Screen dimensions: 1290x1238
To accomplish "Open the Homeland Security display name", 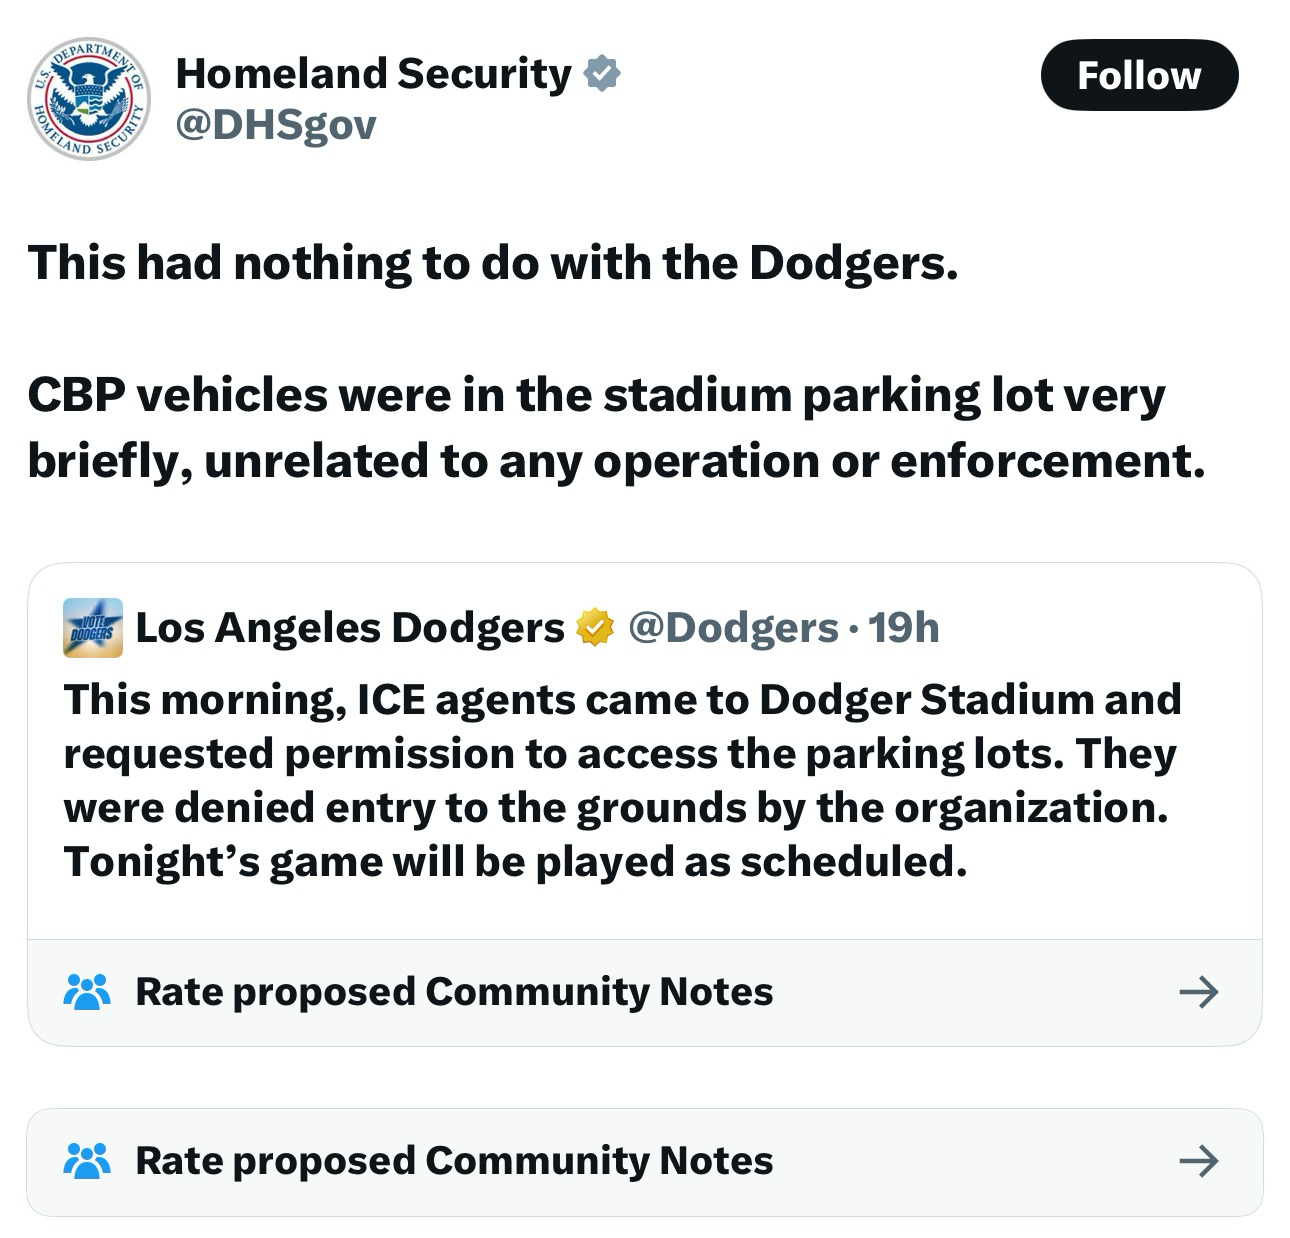I will [373, 74].
